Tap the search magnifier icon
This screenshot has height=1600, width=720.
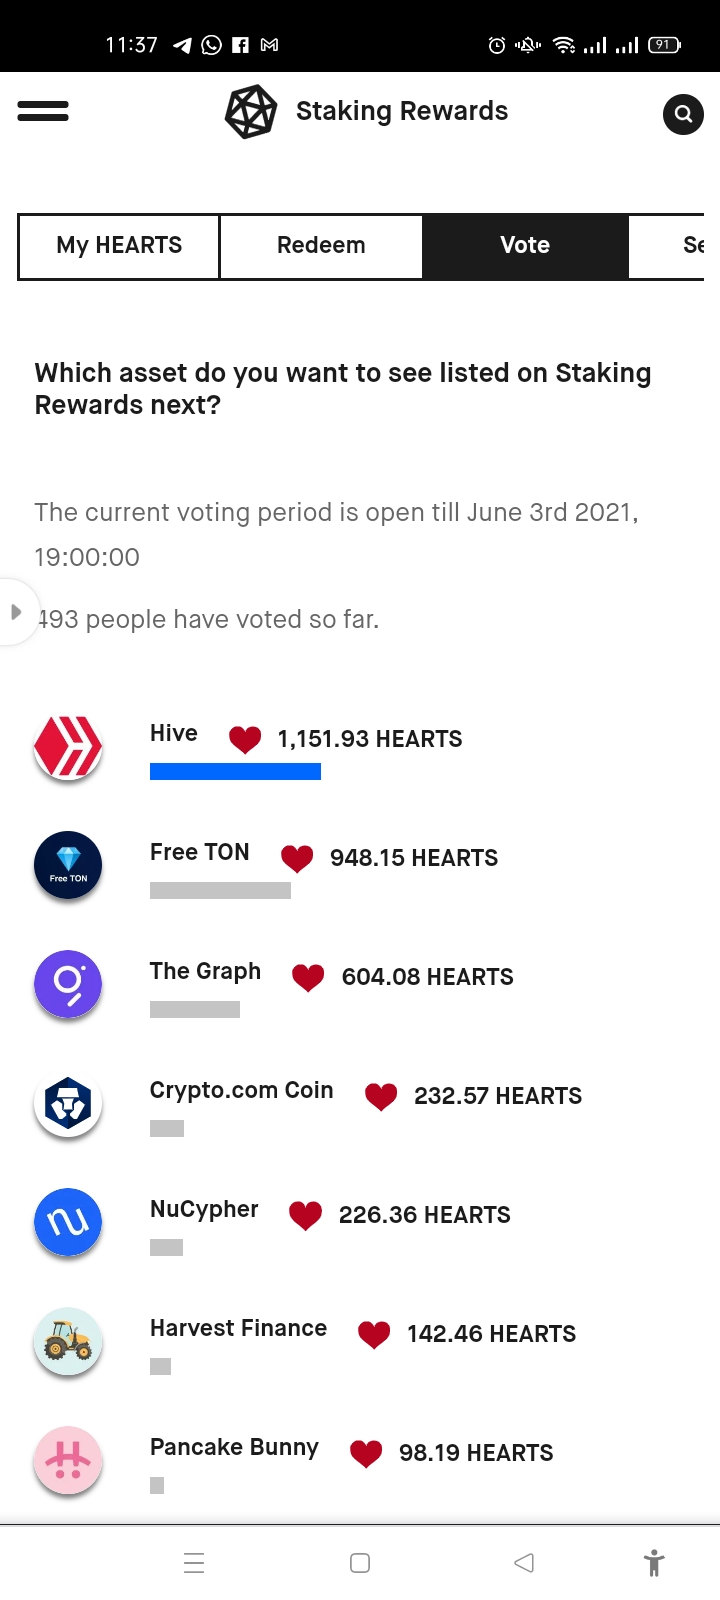683,114
